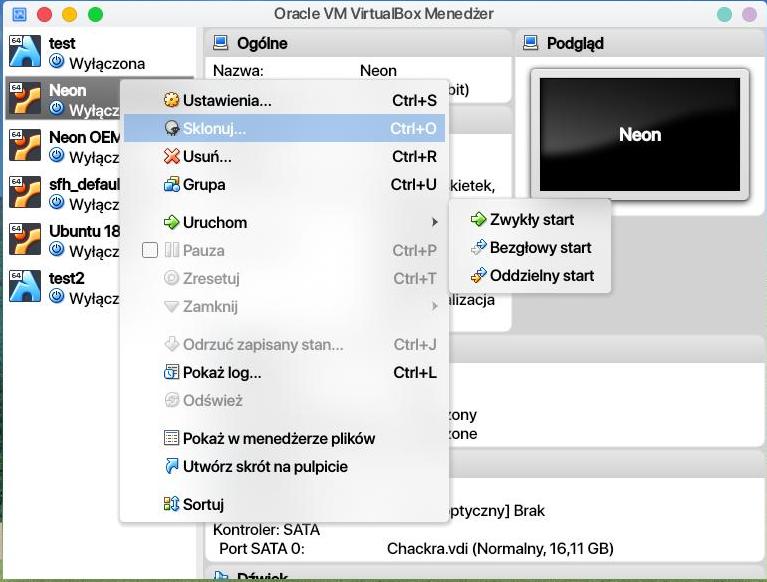Select Utwórz skrót na pulpicie

[284, 466]
